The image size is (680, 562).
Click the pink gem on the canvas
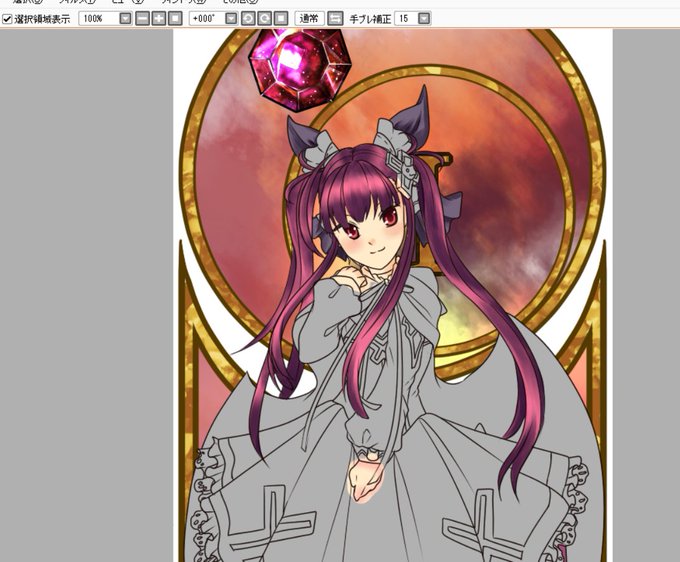(300, 68)
